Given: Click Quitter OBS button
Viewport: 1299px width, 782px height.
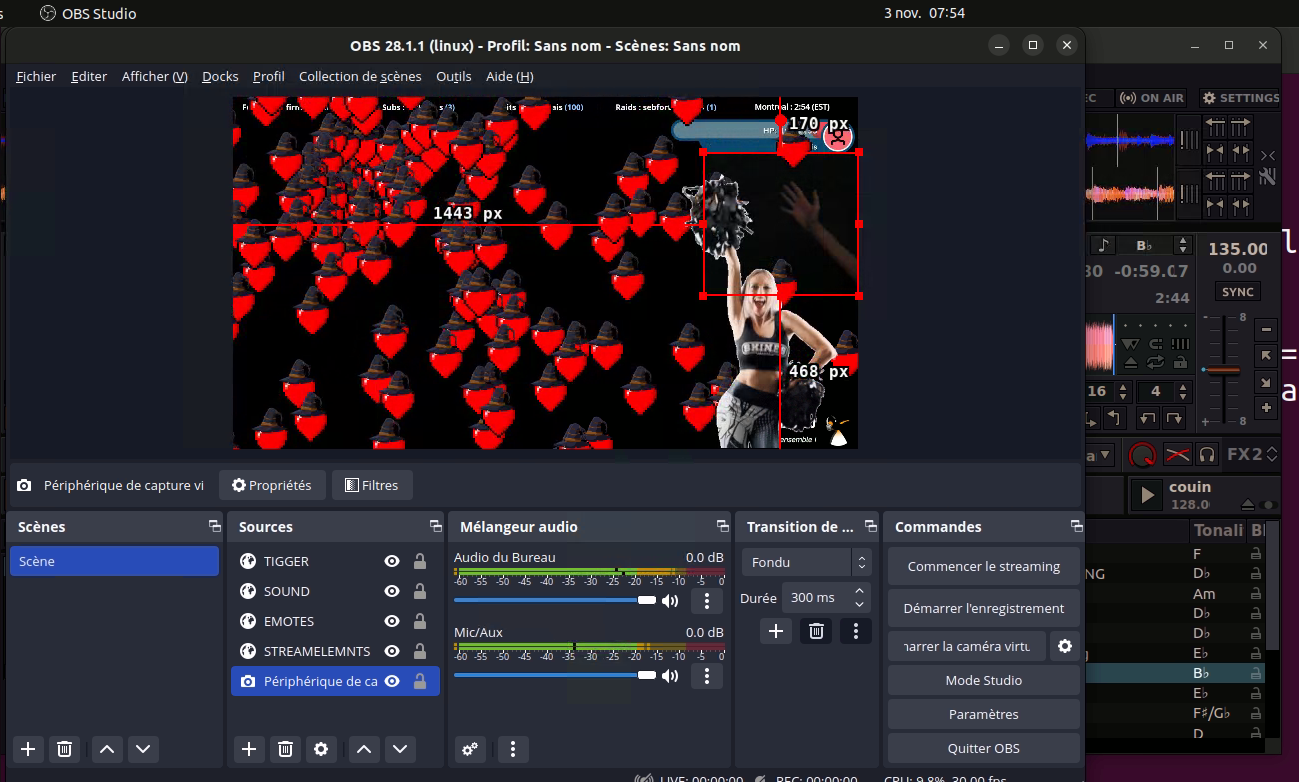Looking at the screenshot, I should coord(984,748).
